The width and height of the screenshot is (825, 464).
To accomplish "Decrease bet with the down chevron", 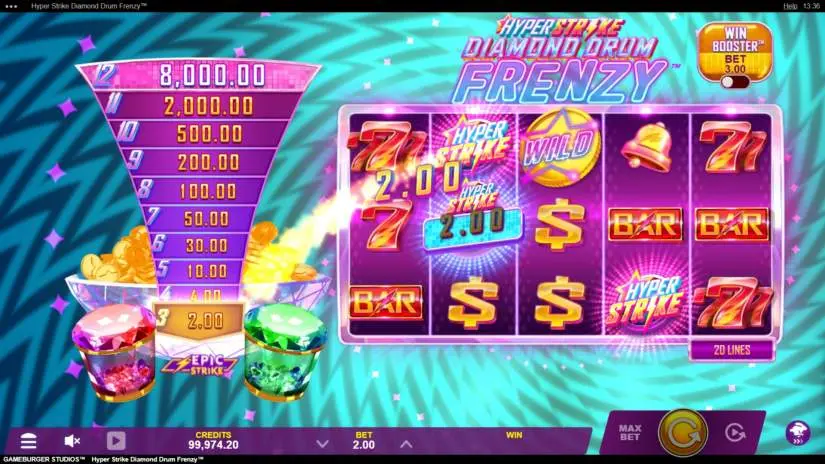I will pos(323,444).
